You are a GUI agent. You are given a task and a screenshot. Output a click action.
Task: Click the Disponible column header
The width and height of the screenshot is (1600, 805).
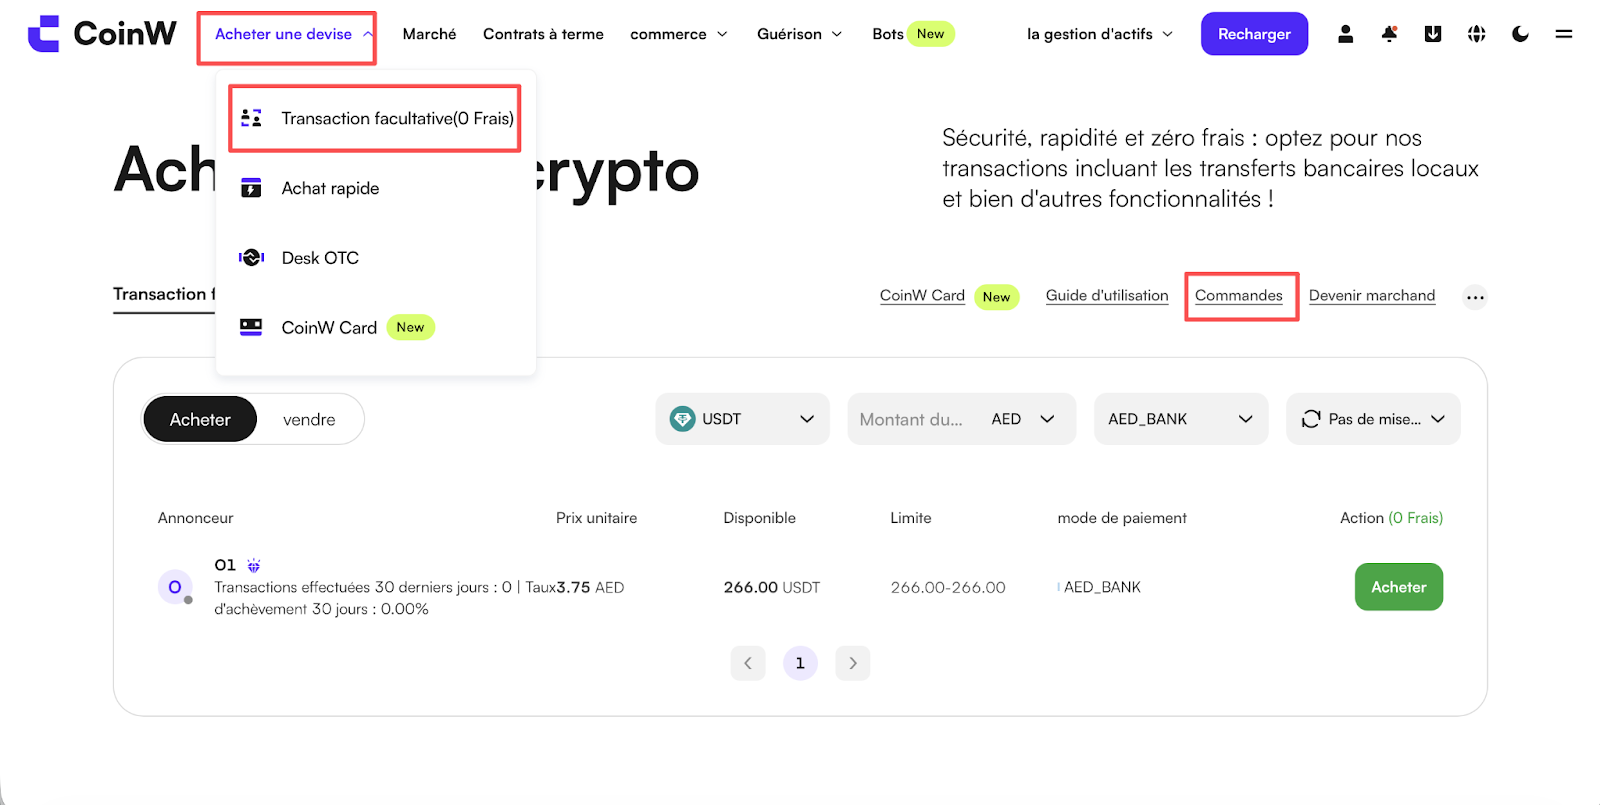[x=760, y=518]
